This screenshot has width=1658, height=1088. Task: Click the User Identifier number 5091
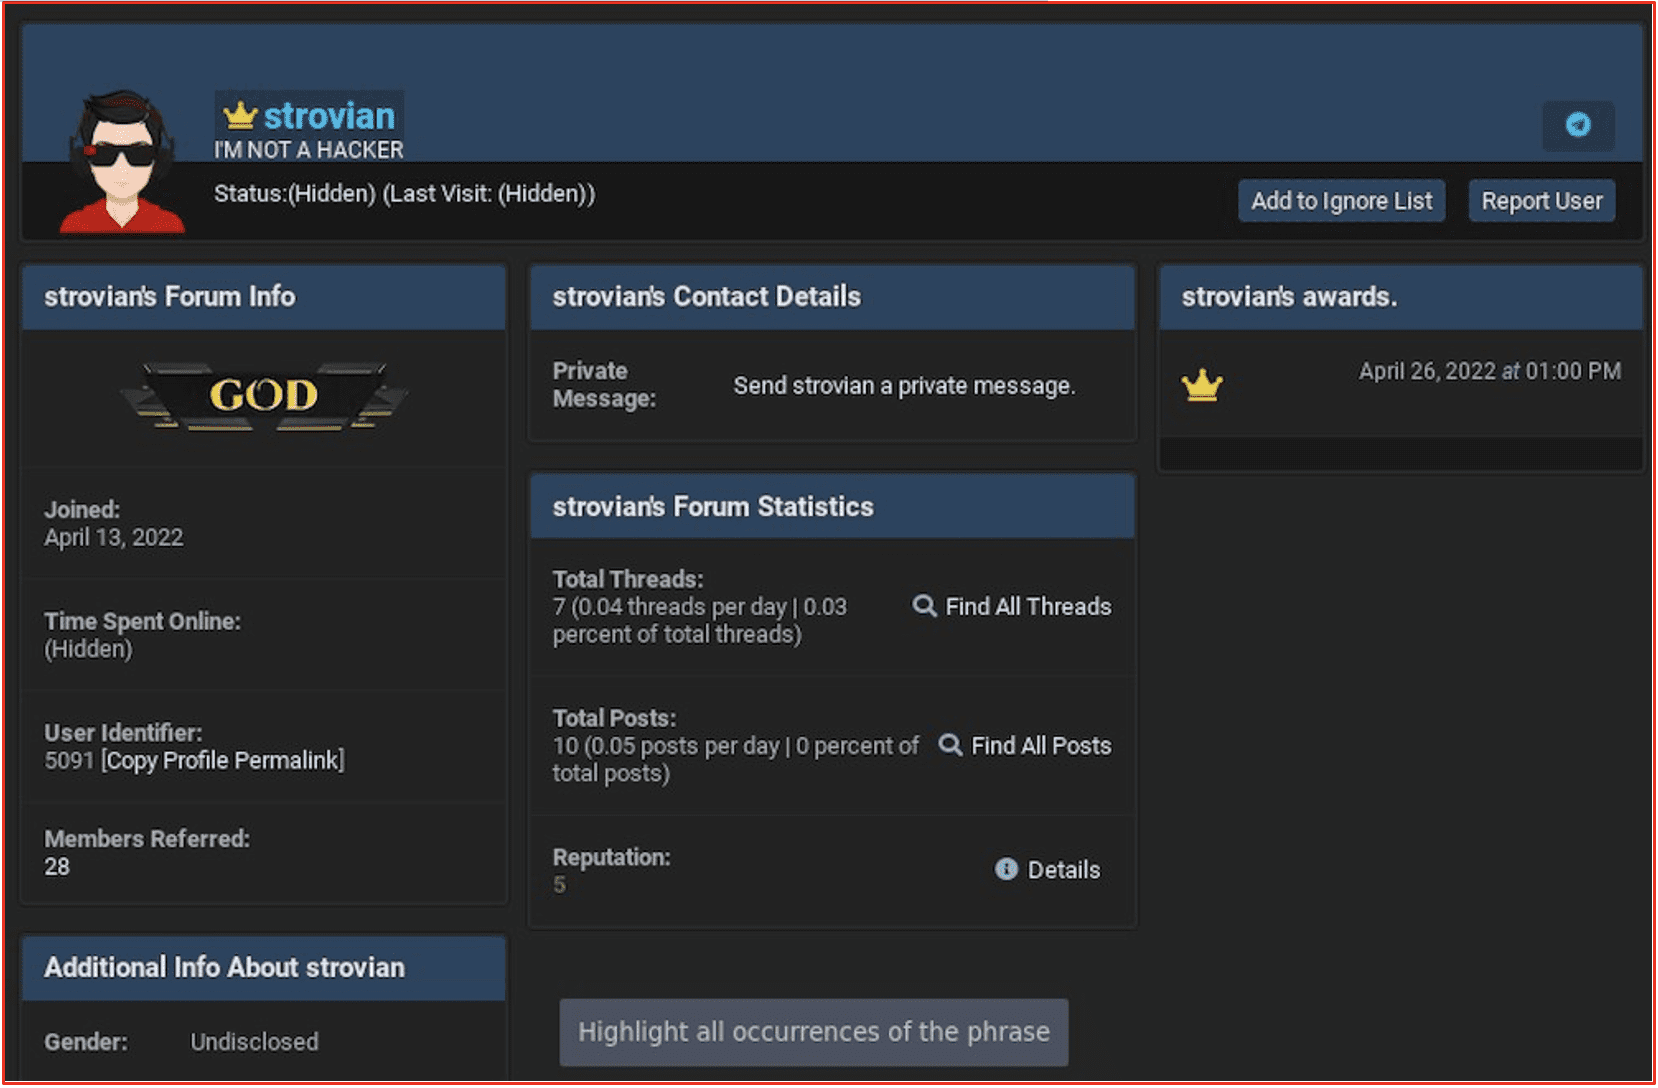(x=69, y=760)
